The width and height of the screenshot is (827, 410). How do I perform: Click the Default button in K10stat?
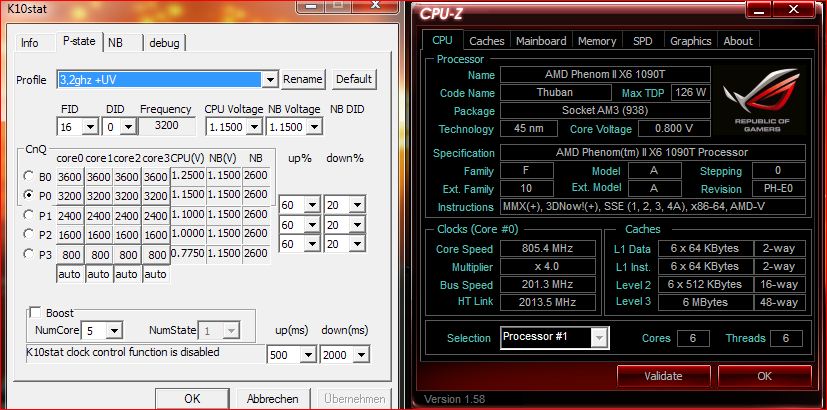[x=354, y=79]
